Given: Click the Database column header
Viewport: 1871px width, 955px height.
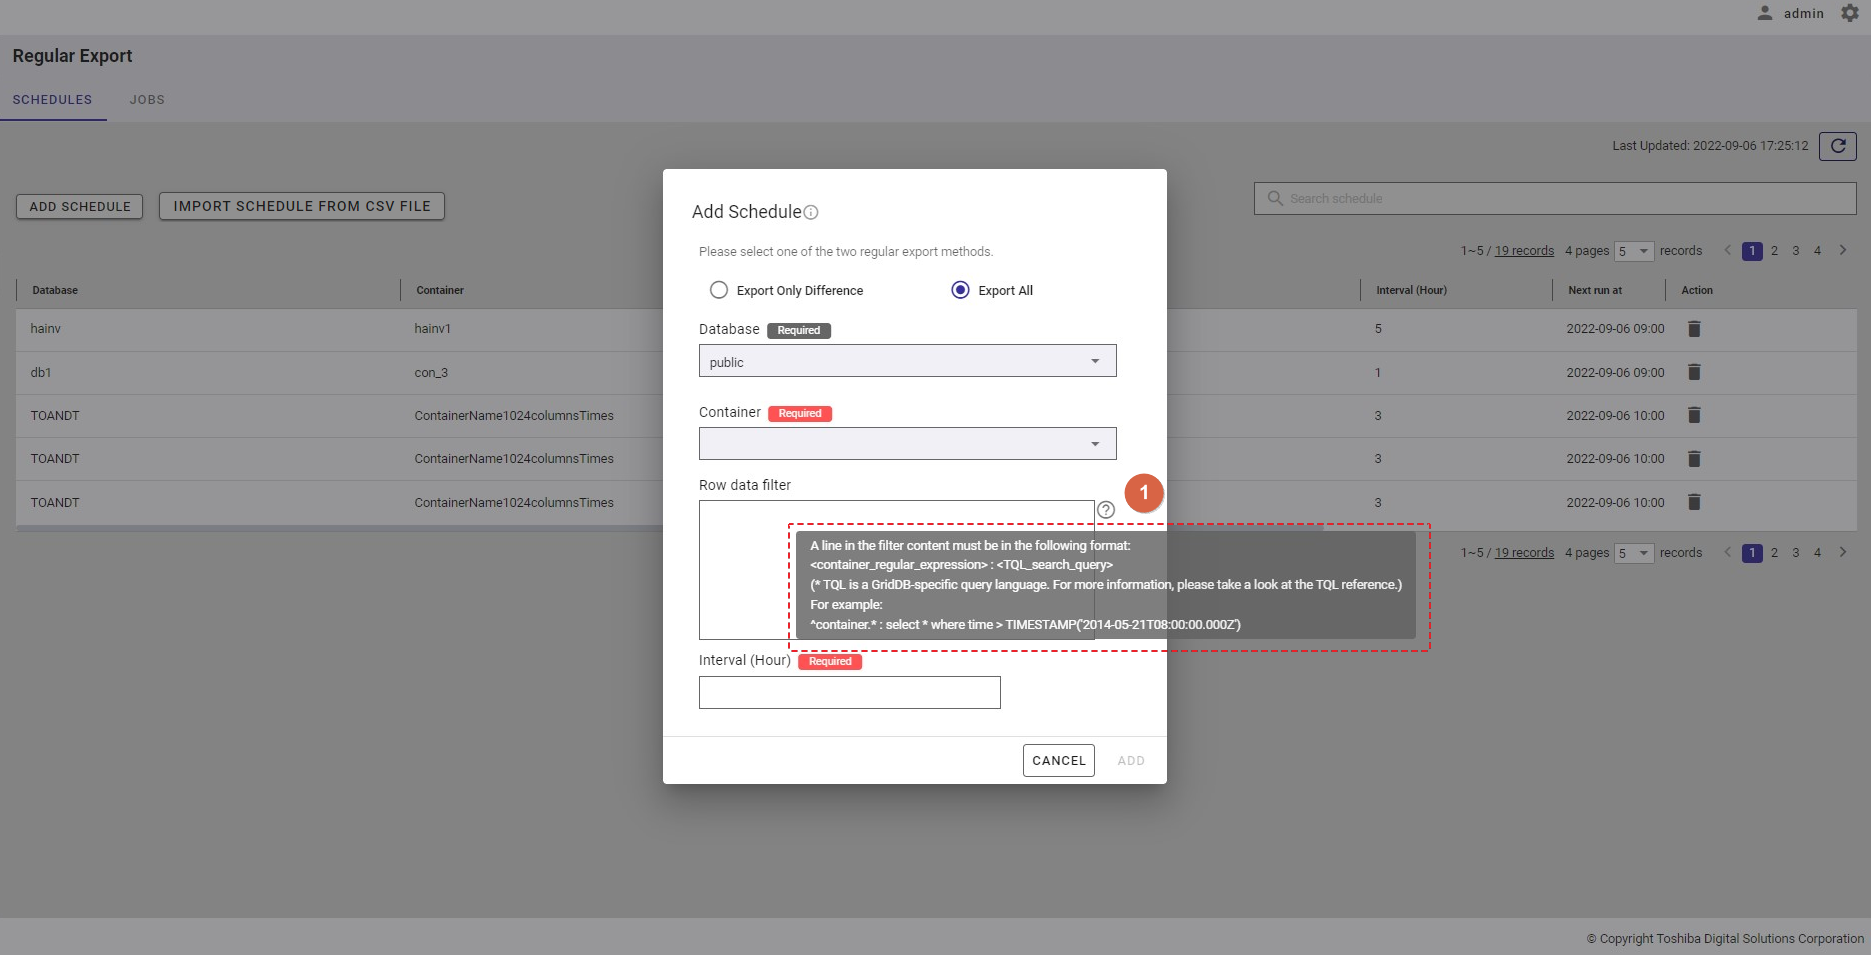Looking at the screenshot, I should [55, 290].
